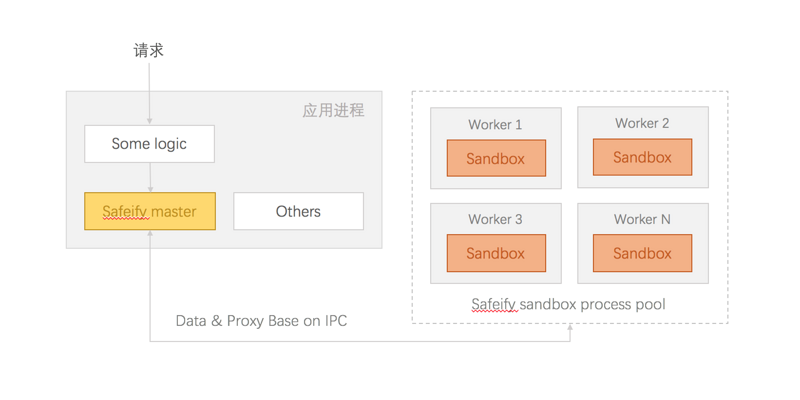800x400 pixels.
Task: Click the horizontal IPC connector line at bottom
Action: point(360,342)
